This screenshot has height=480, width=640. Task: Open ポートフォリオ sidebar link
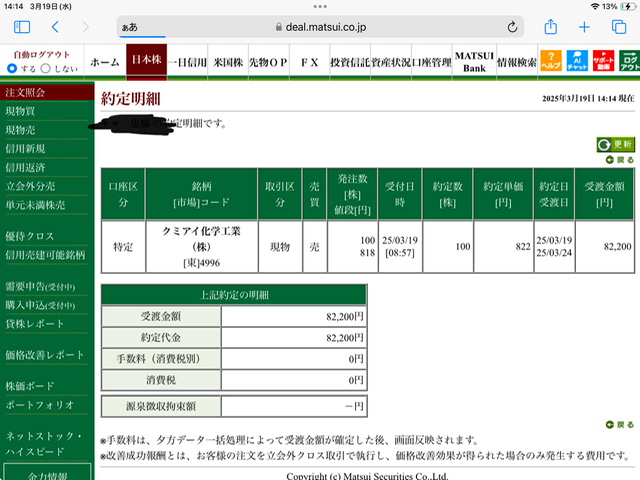click(x=40, y=405)
